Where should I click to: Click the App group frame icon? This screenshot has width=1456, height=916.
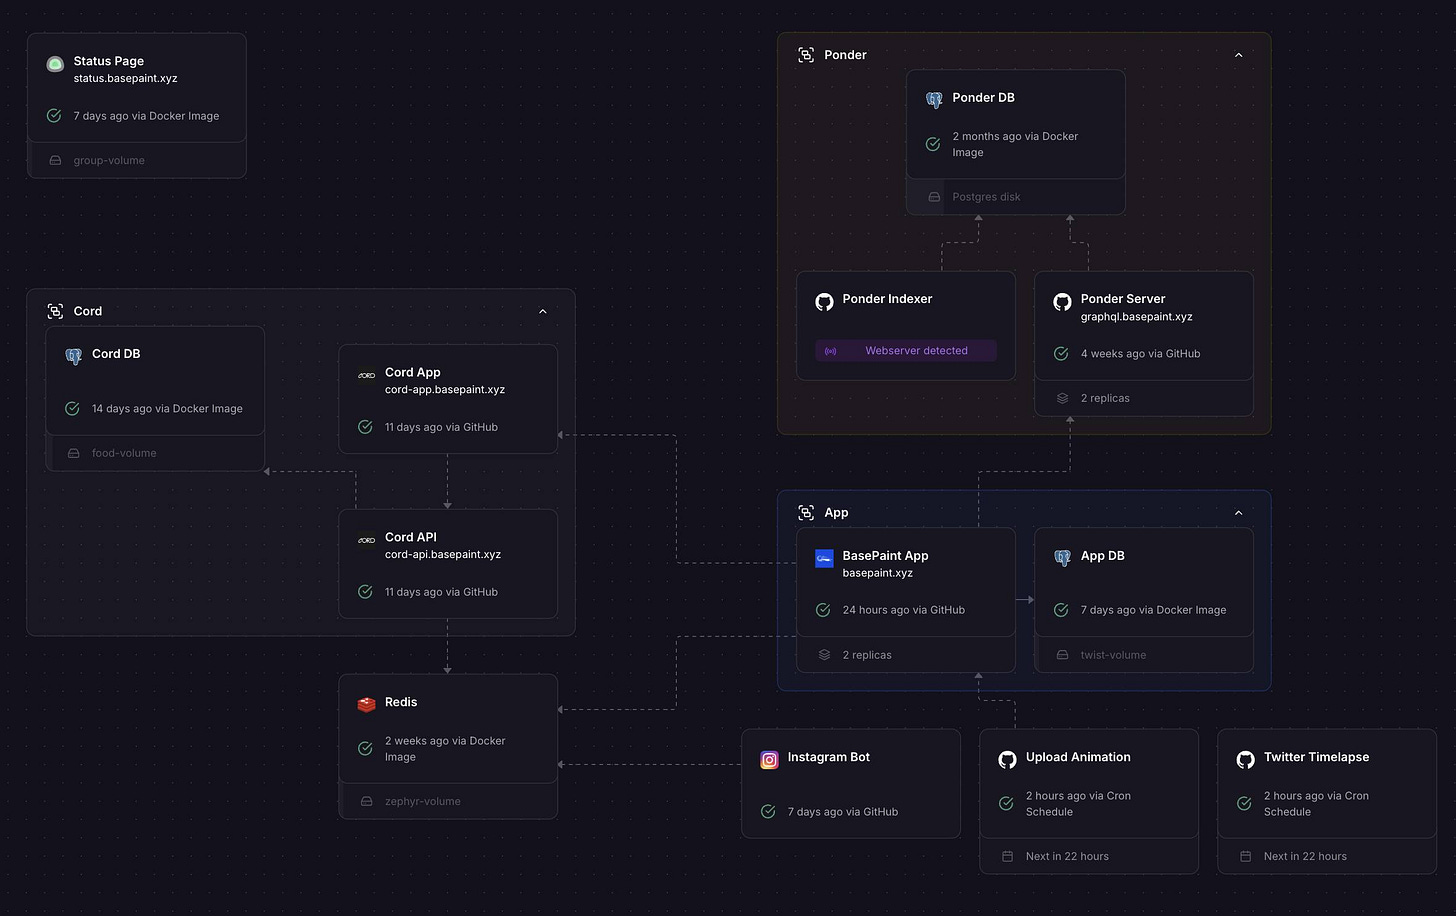coord(806,513)
